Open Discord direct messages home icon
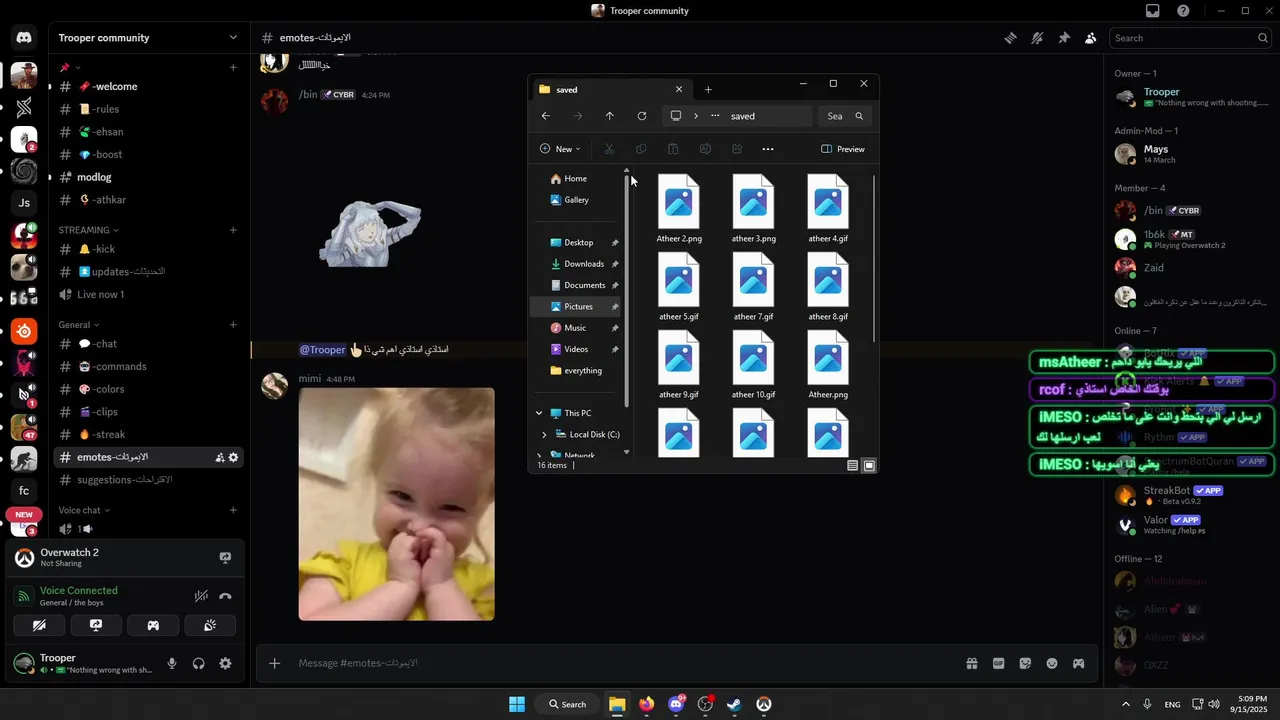Image resolution: width=1280 pixels, height=720 pixels. tap(24, 38)
